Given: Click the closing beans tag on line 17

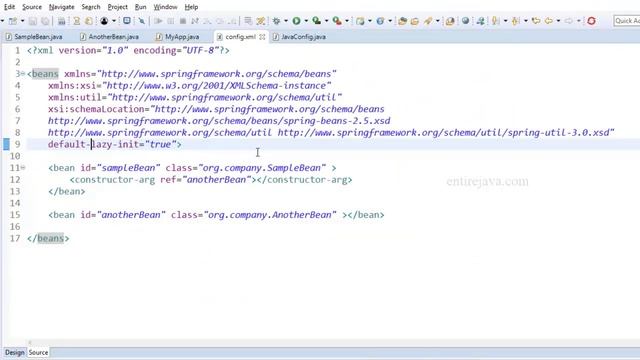Looking at the screenshot, I should 48,238.
